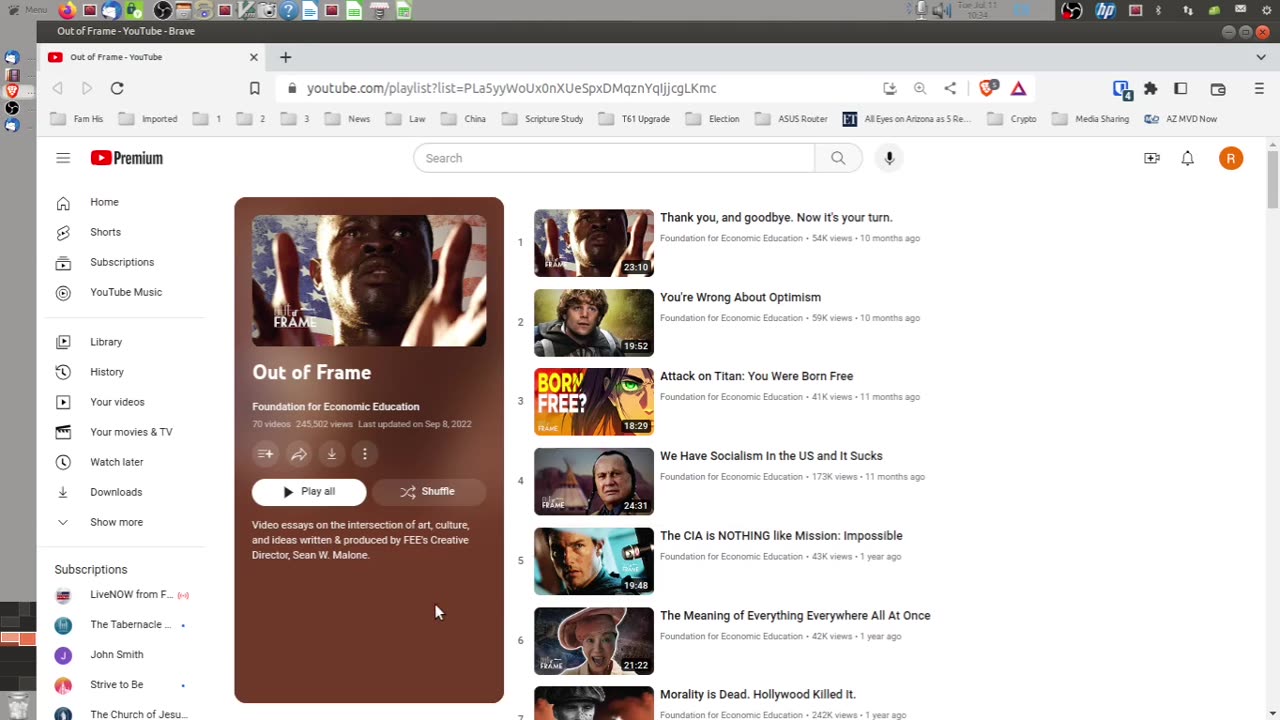The width and height of the screenshot is (1280, 720).
Task: Click the Shuffle button
Action: (x=428, y=492)
